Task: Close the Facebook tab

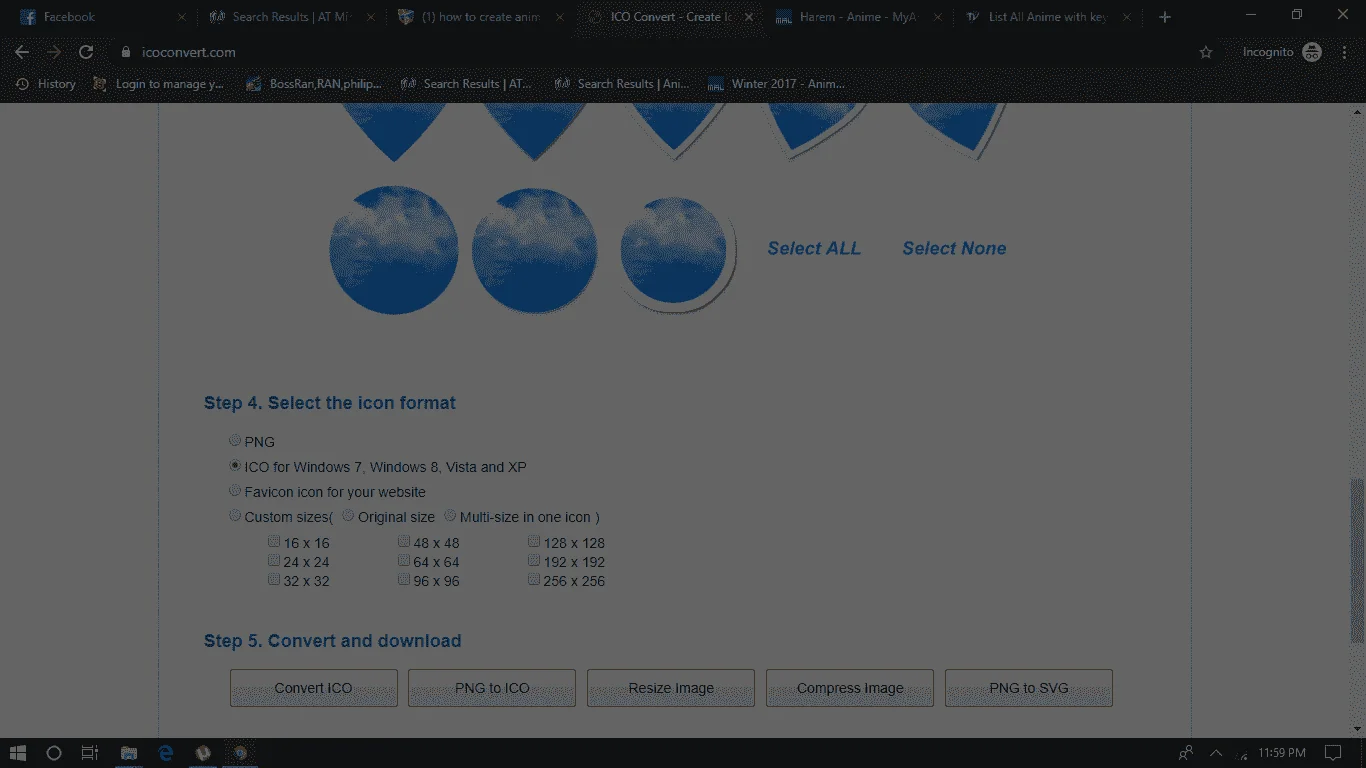Action: click(x=181, y=17)
